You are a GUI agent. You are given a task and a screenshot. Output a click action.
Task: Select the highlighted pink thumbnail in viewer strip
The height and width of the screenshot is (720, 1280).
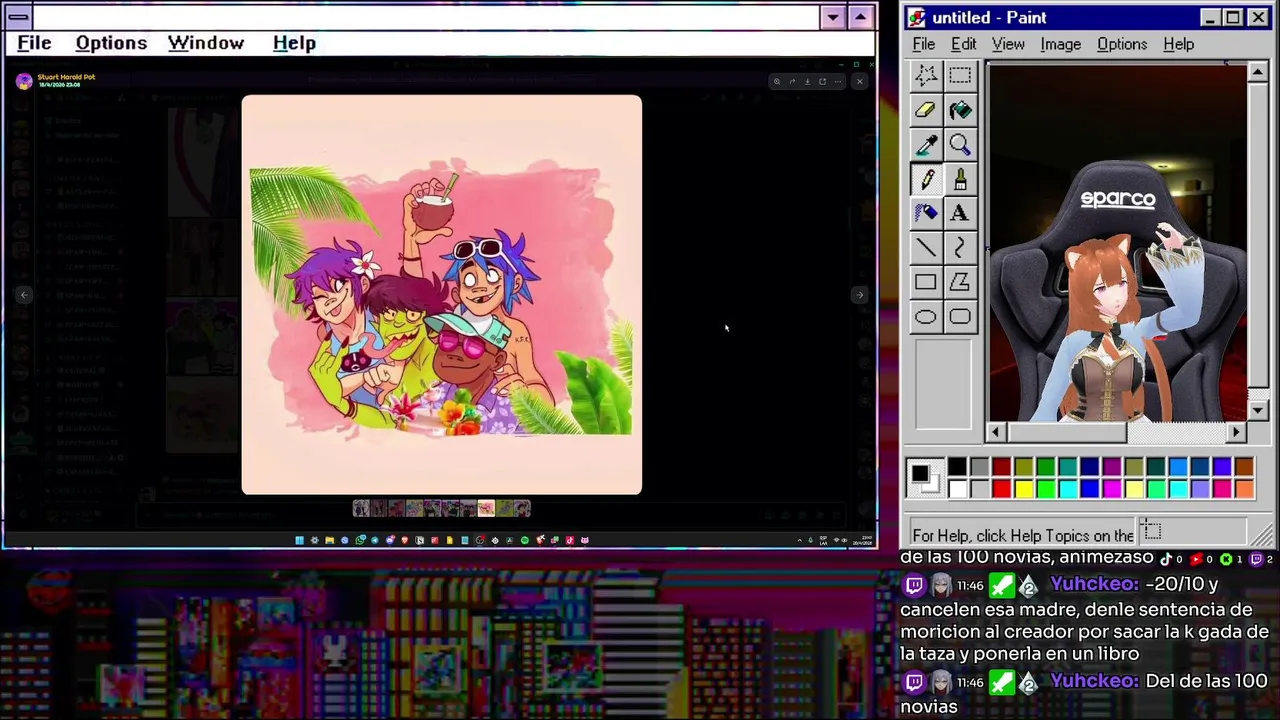pos(486,508)
